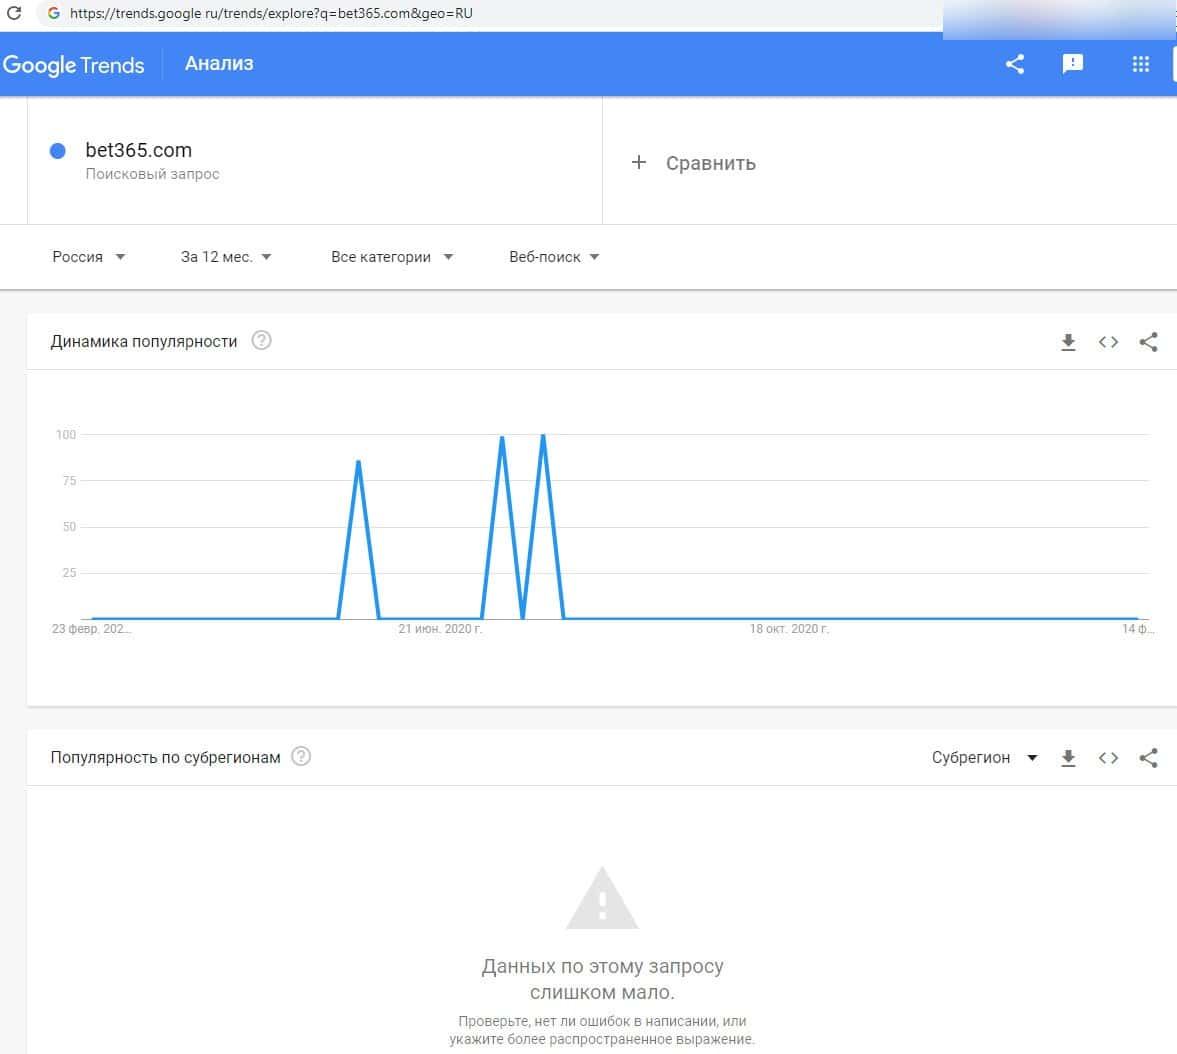1177x1054 pixels.
Task: Open embed code for subregion section
Action: coord(1108,758)
